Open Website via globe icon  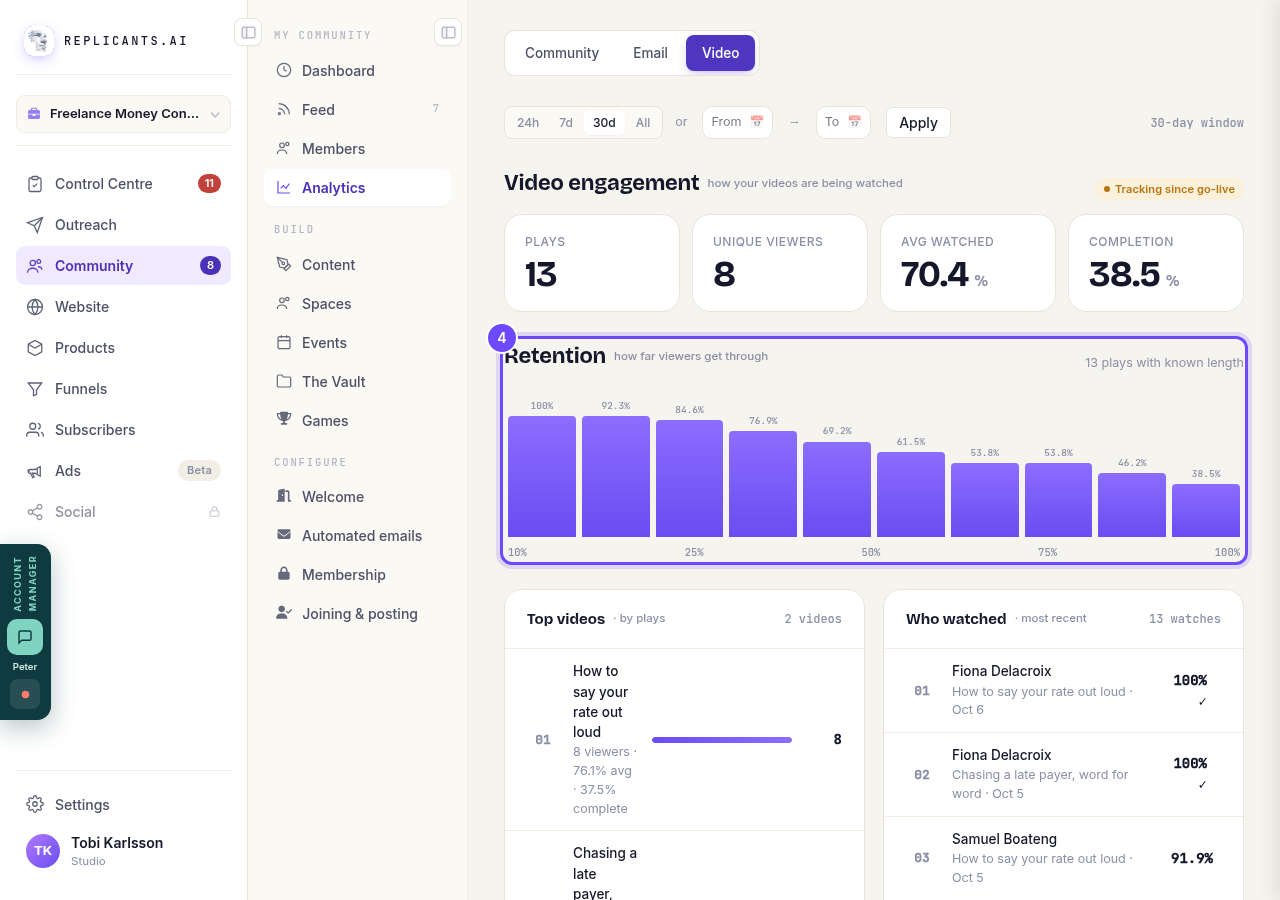pyautogui.click(x=35, y=307)
